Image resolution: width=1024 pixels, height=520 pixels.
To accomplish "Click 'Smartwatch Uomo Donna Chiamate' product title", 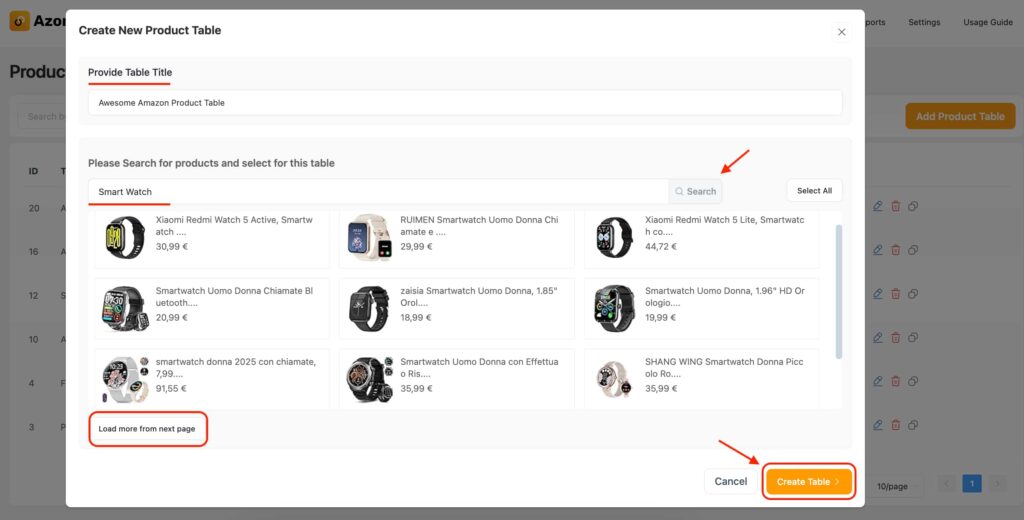I will click(234, 297).
